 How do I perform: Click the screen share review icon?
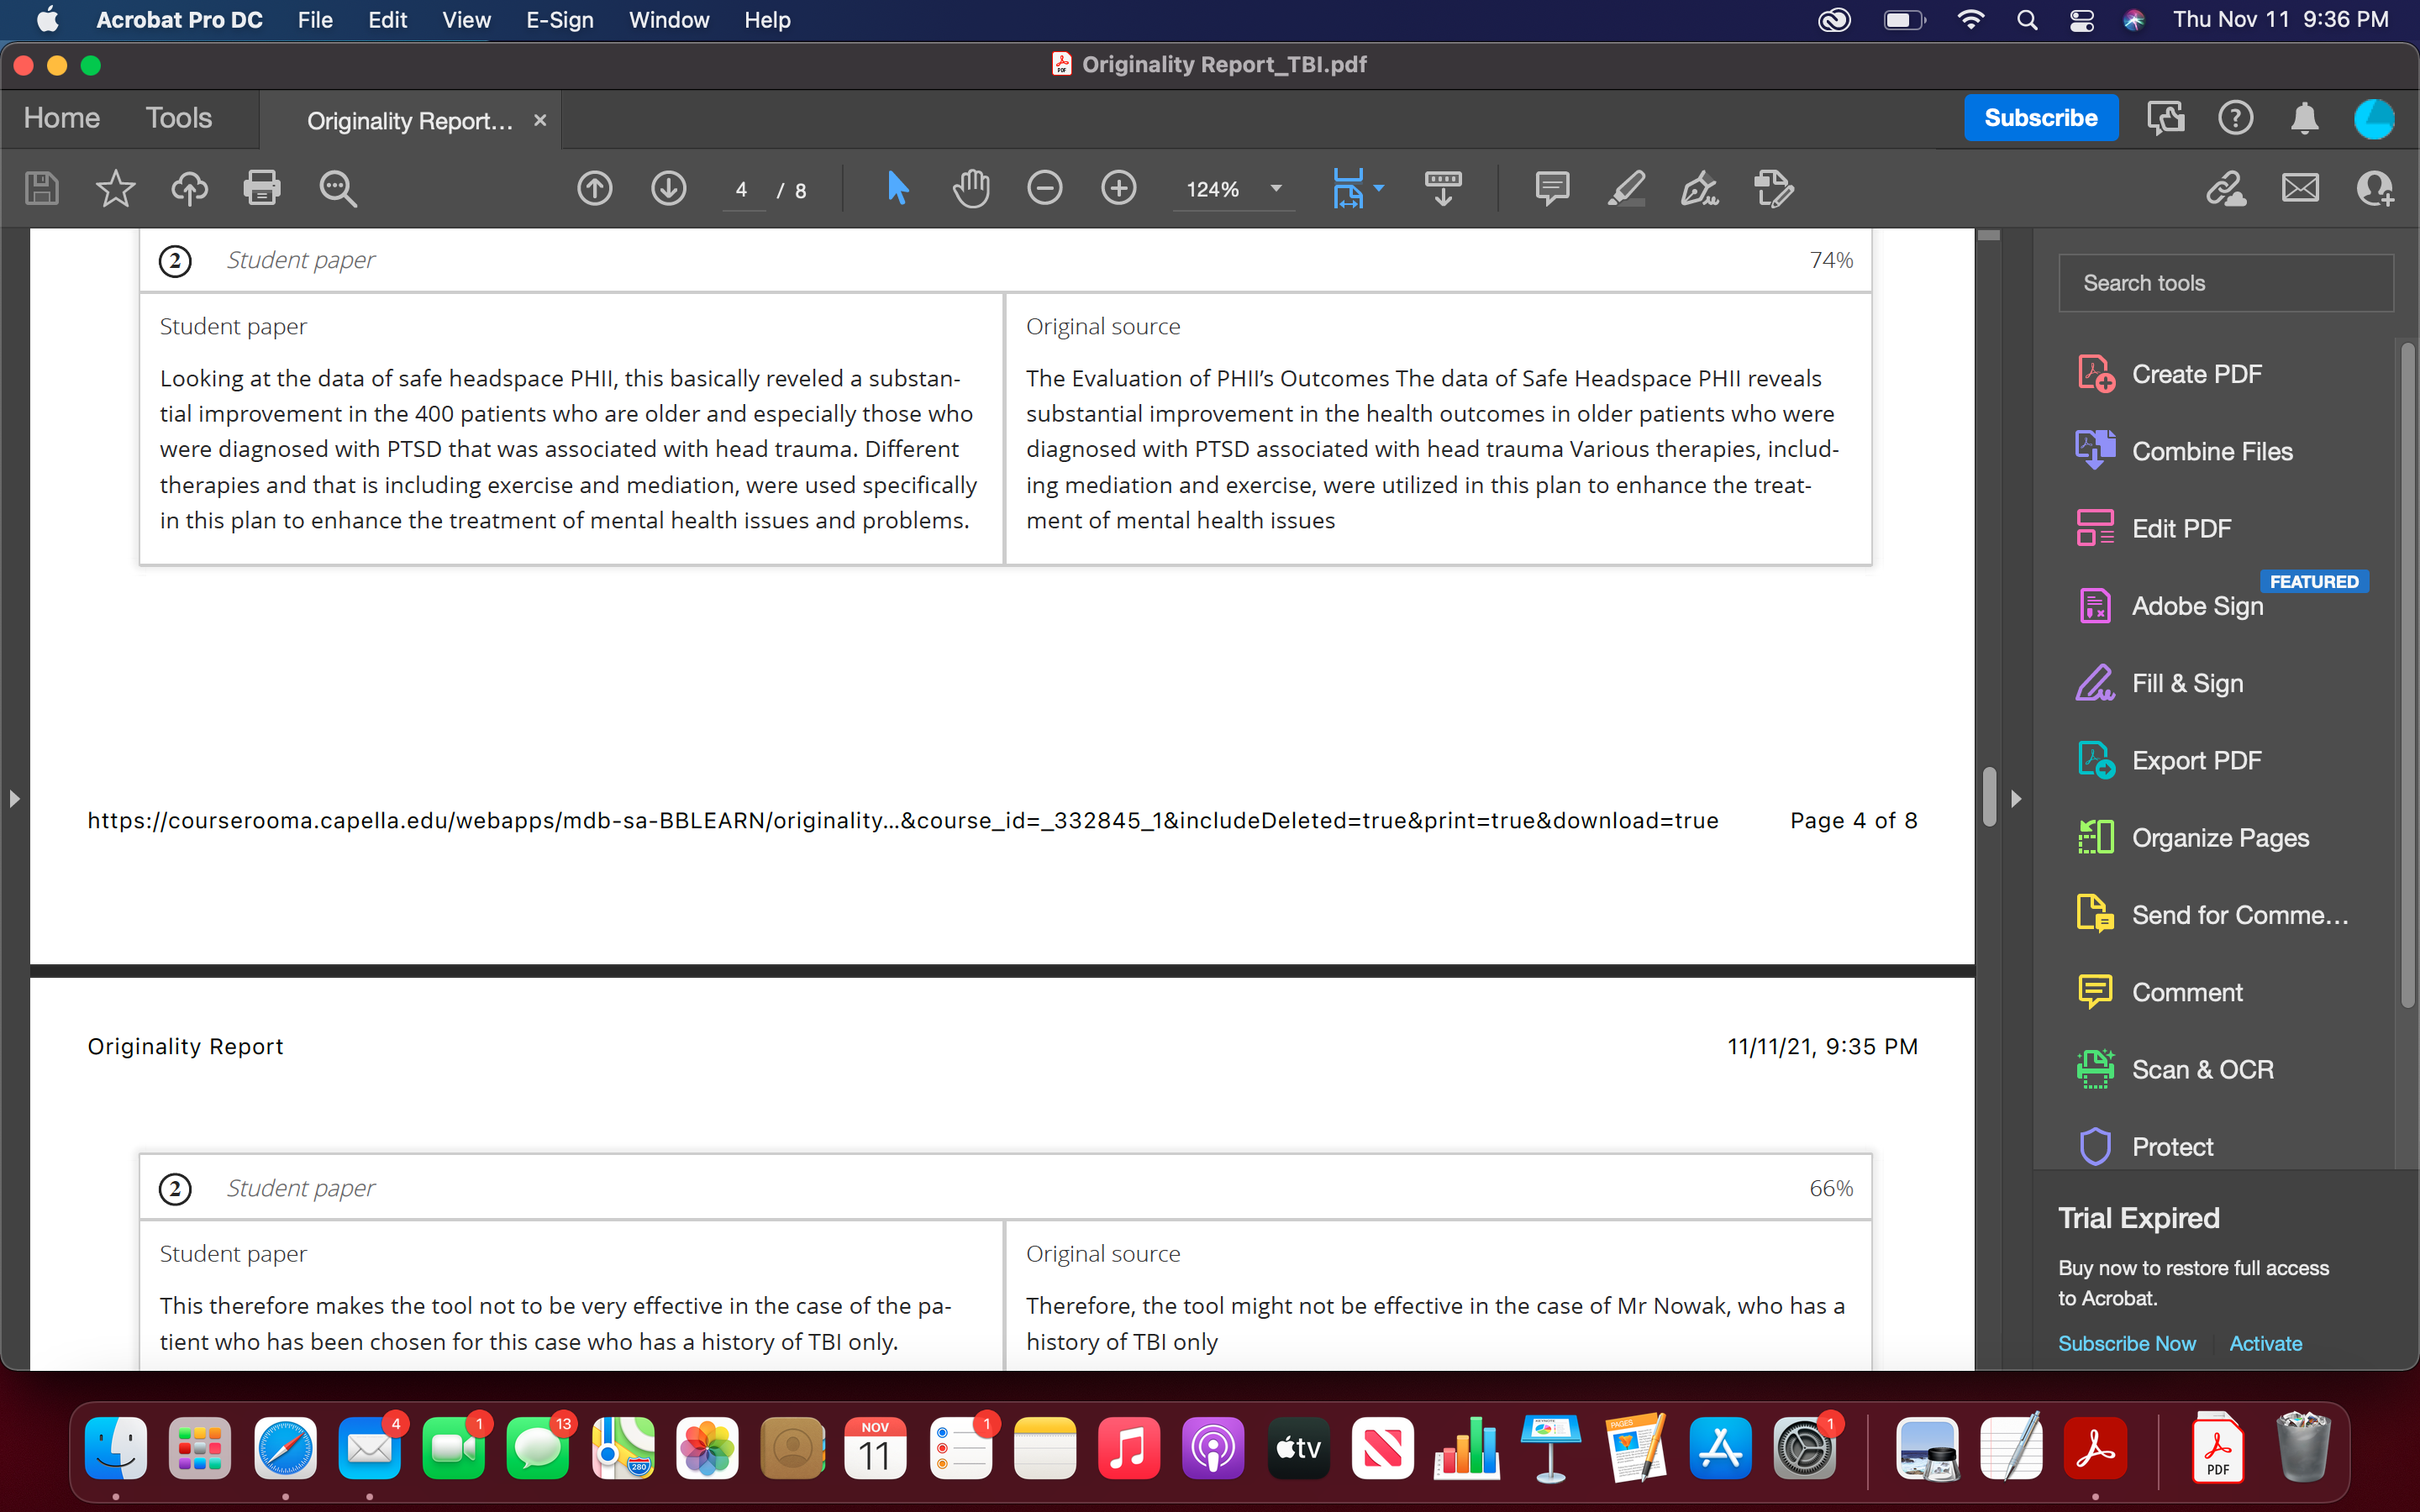tap(2166, 118)
